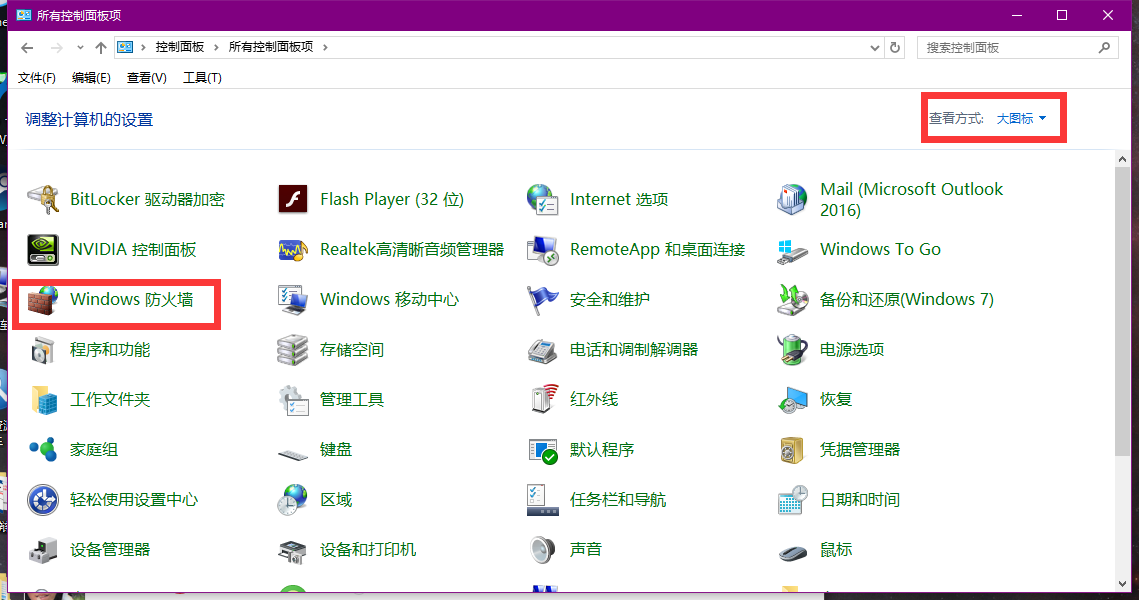Viewport: 1139px width, 600px height.
Task: Open RemoteApp 和桌面连接 icon
Action: [x=543, y=250]
